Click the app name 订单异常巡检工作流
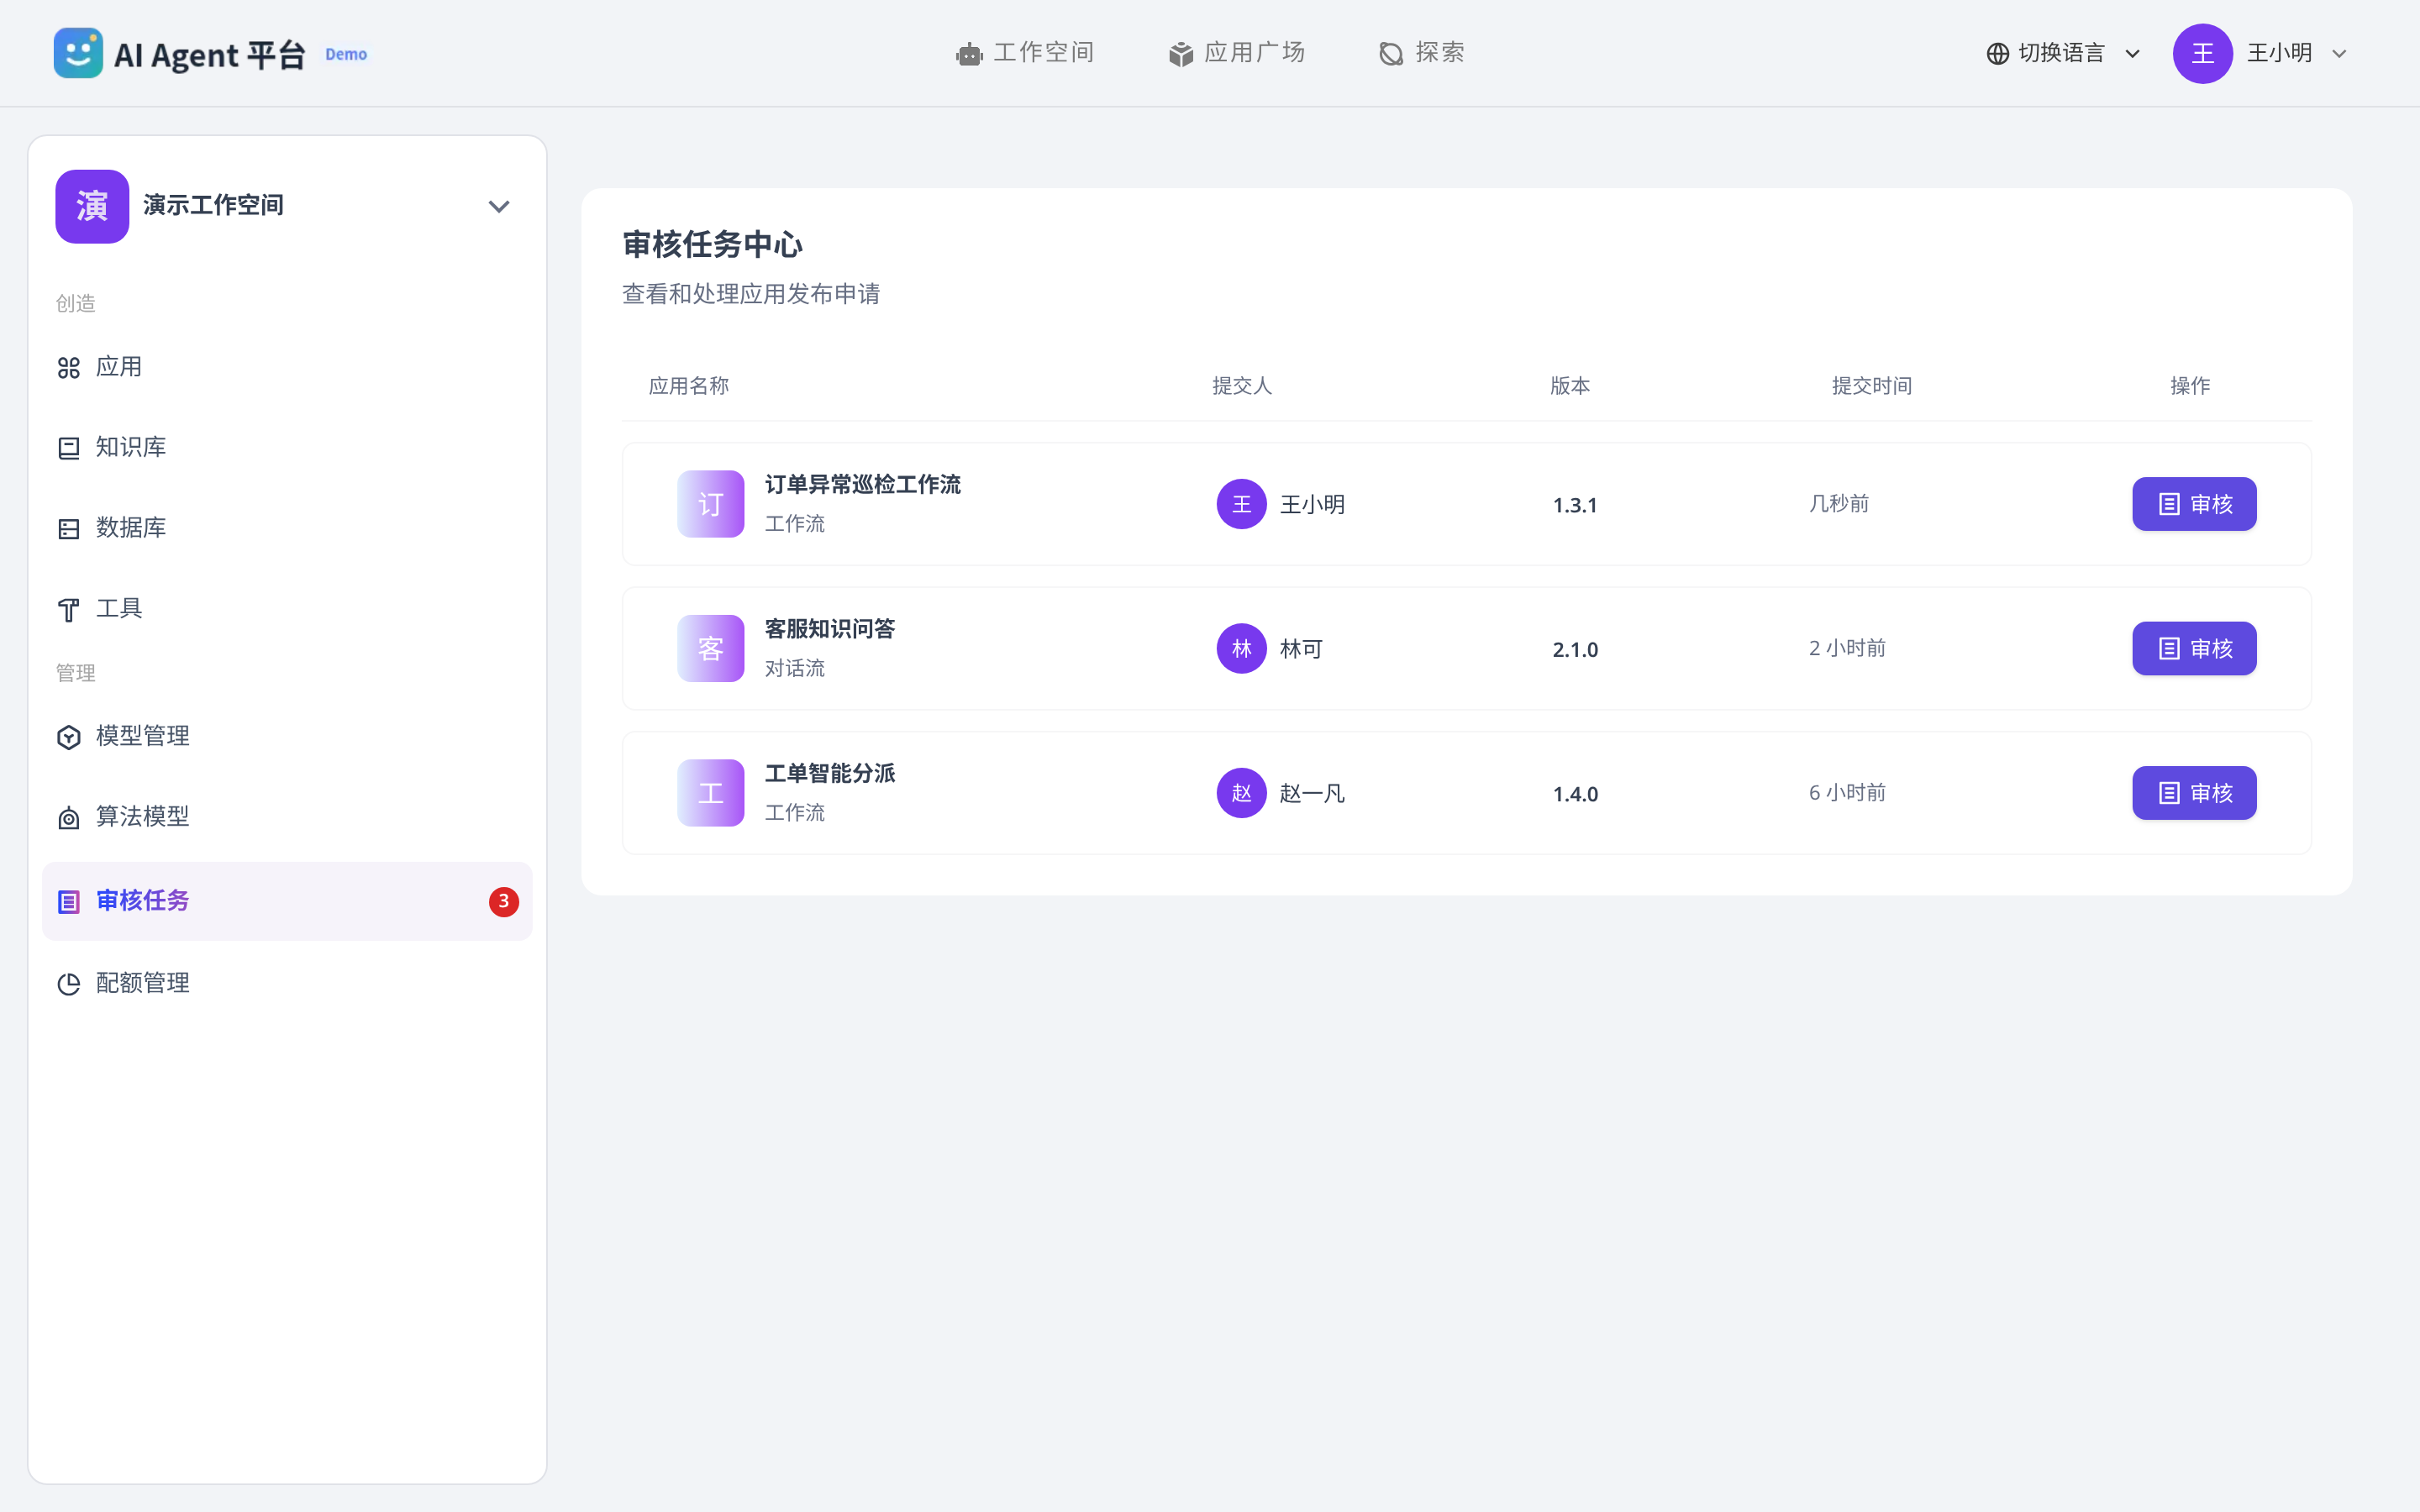This screenshot has width=2420, height=1512. [863, 485]
